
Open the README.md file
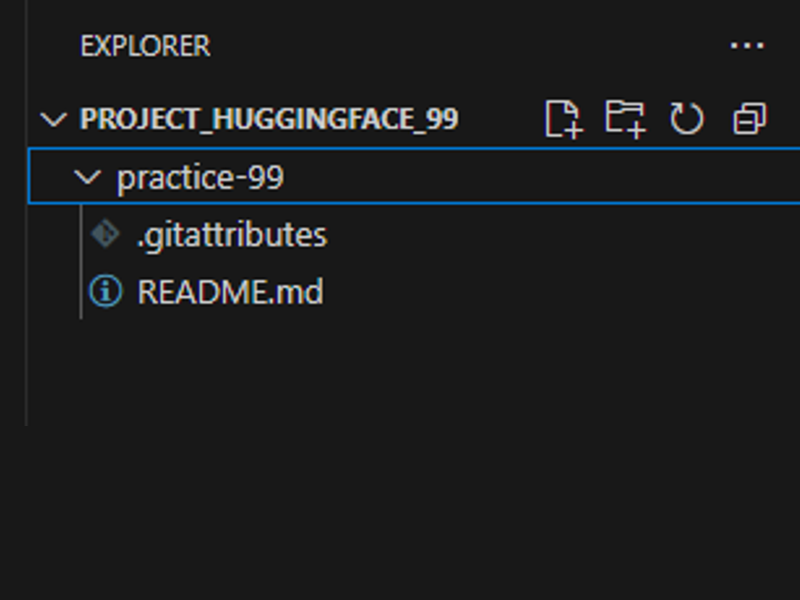230,292
